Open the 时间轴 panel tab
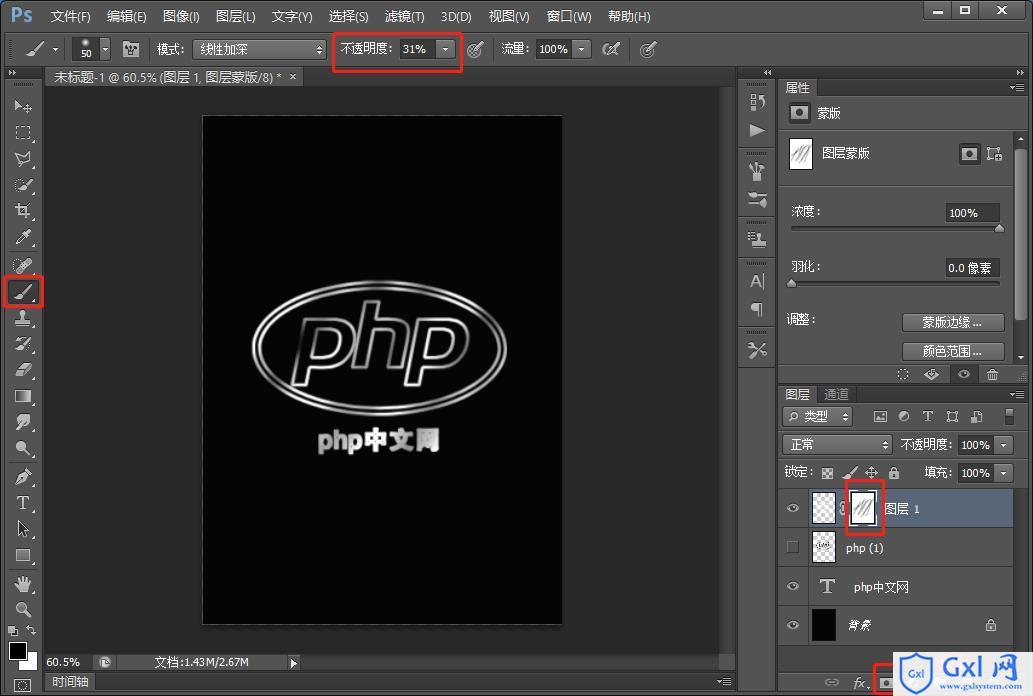Screen dimensions: 1033x696 [x=70, y=682]
